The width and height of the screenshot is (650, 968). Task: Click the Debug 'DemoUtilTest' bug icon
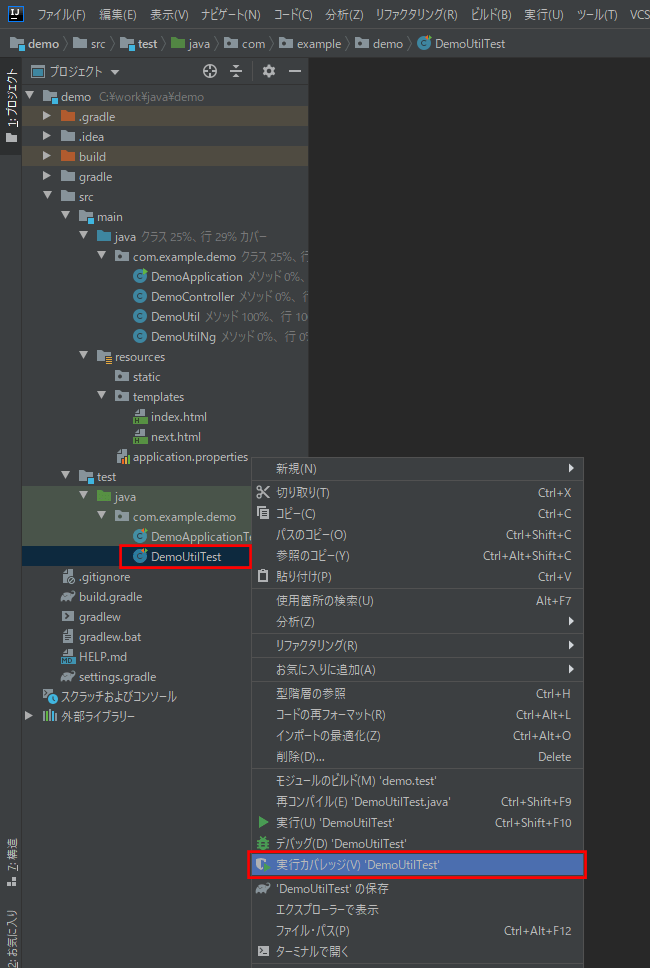point(263,844)
